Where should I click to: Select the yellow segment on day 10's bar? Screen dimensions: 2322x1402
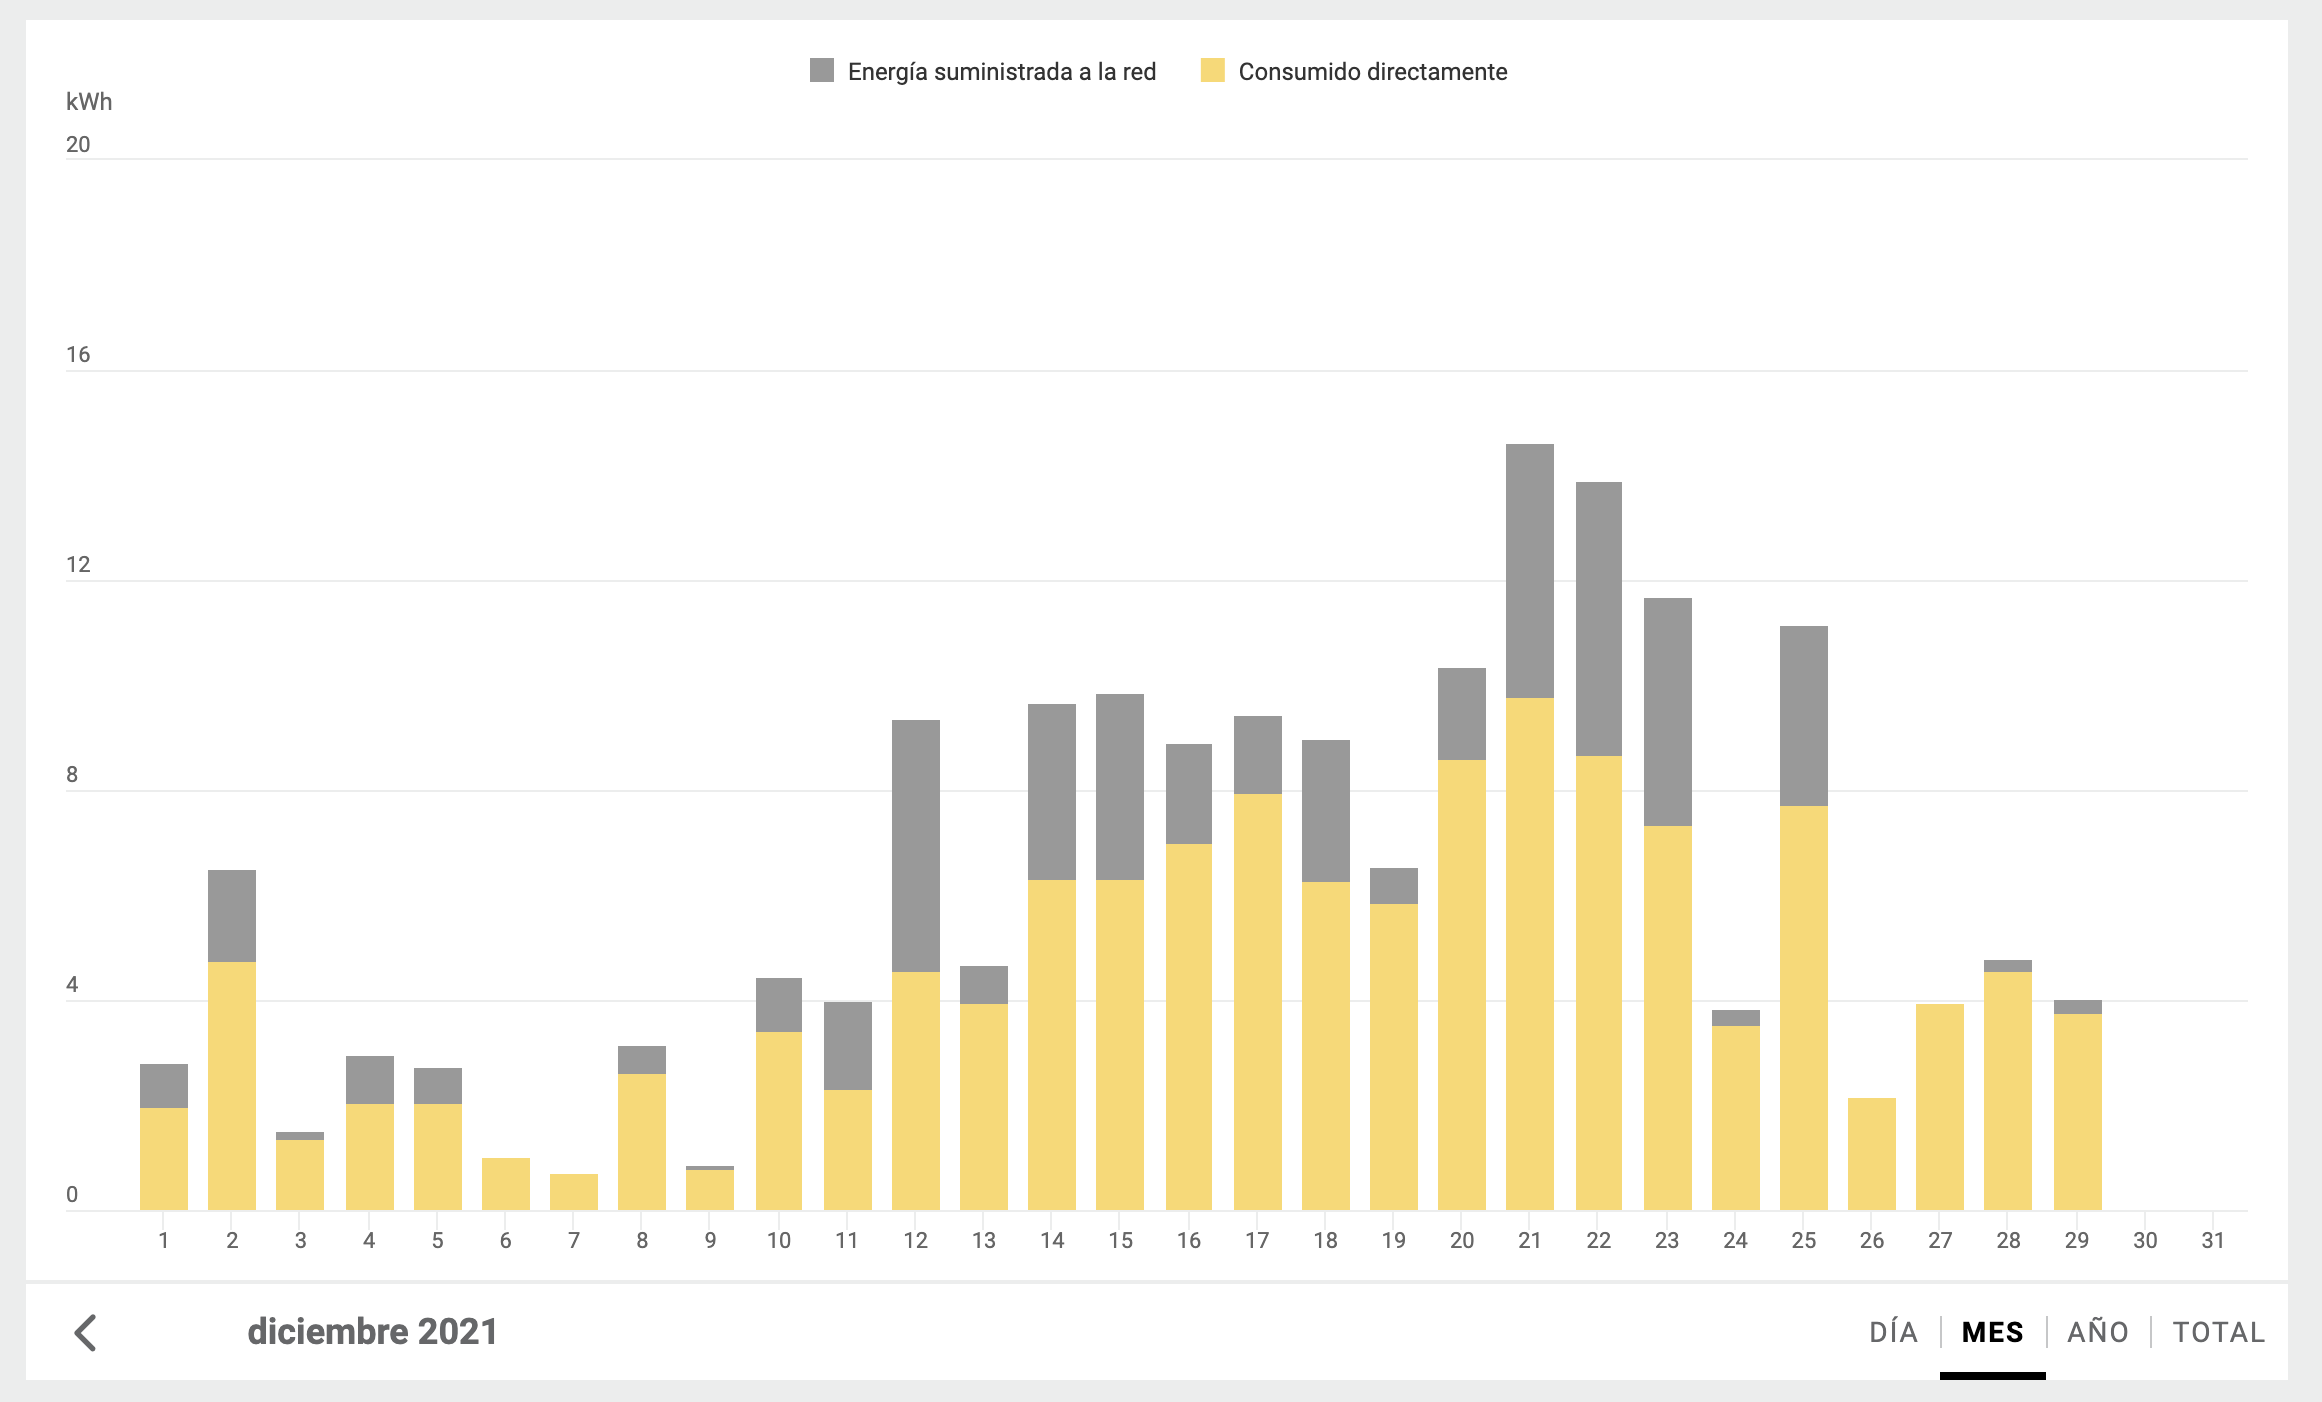click(779, 1121)
